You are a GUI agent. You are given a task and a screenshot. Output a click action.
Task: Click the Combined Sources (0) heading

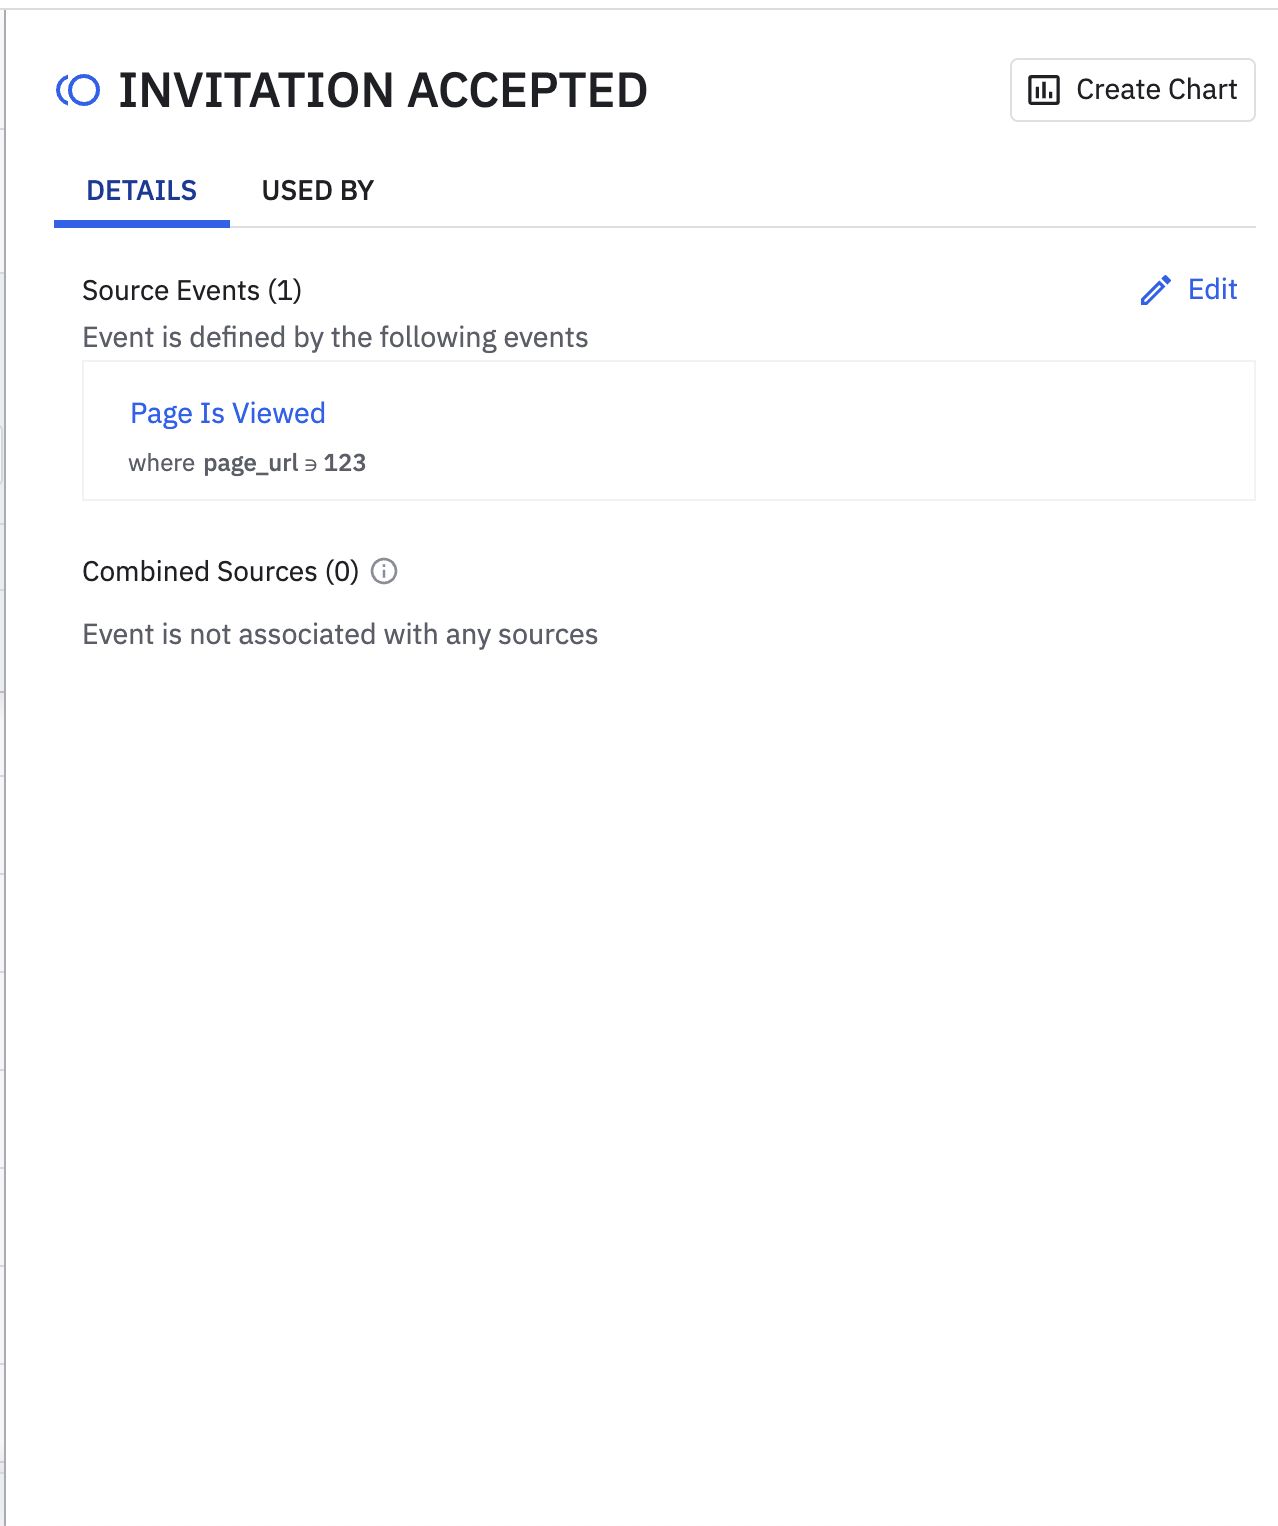[x=220, y=571]
